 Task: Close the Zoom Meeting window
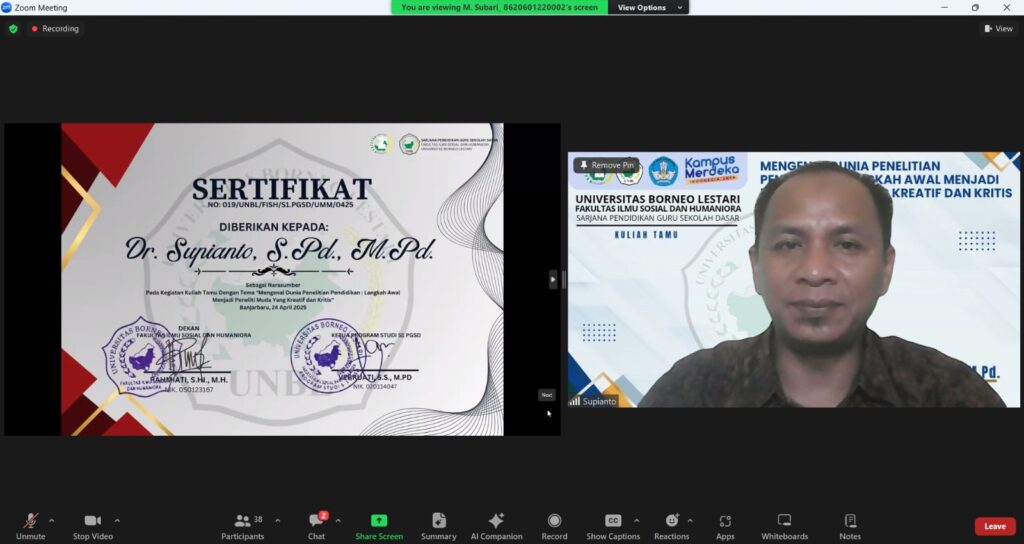tap(1006, 7)
